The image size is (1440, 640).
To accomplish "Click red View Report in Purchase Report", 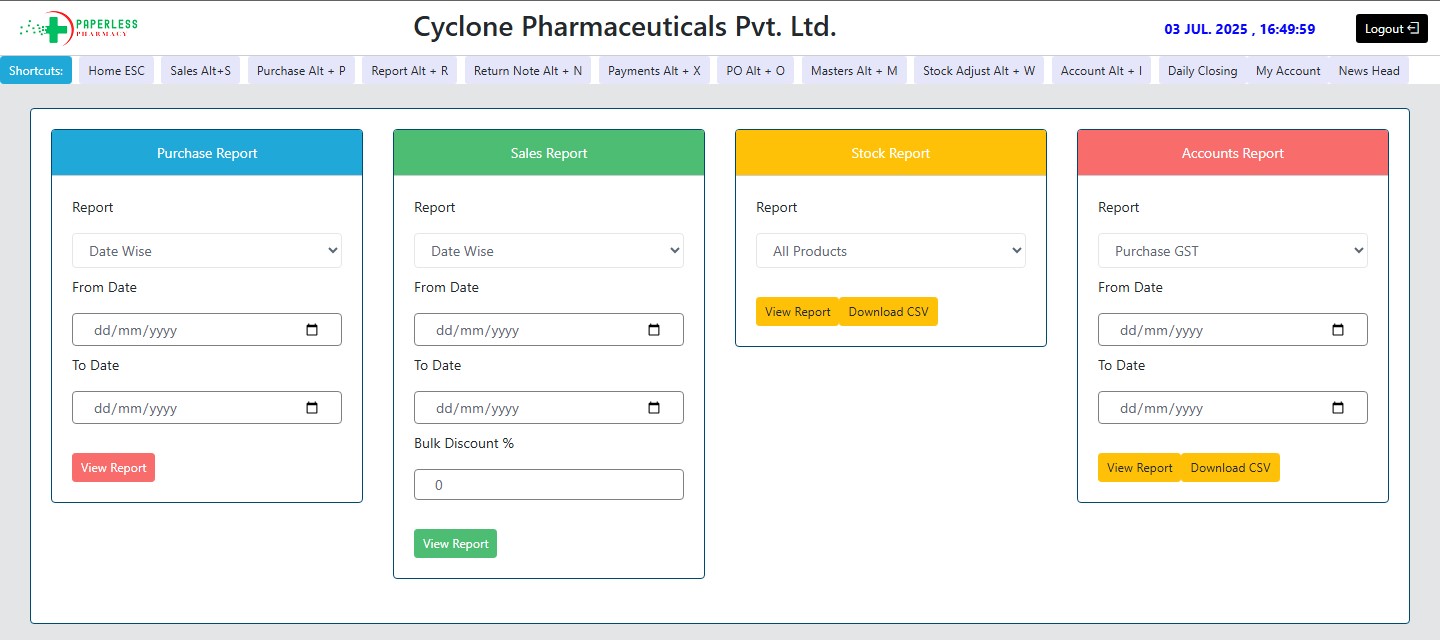I will click(113, 468).
